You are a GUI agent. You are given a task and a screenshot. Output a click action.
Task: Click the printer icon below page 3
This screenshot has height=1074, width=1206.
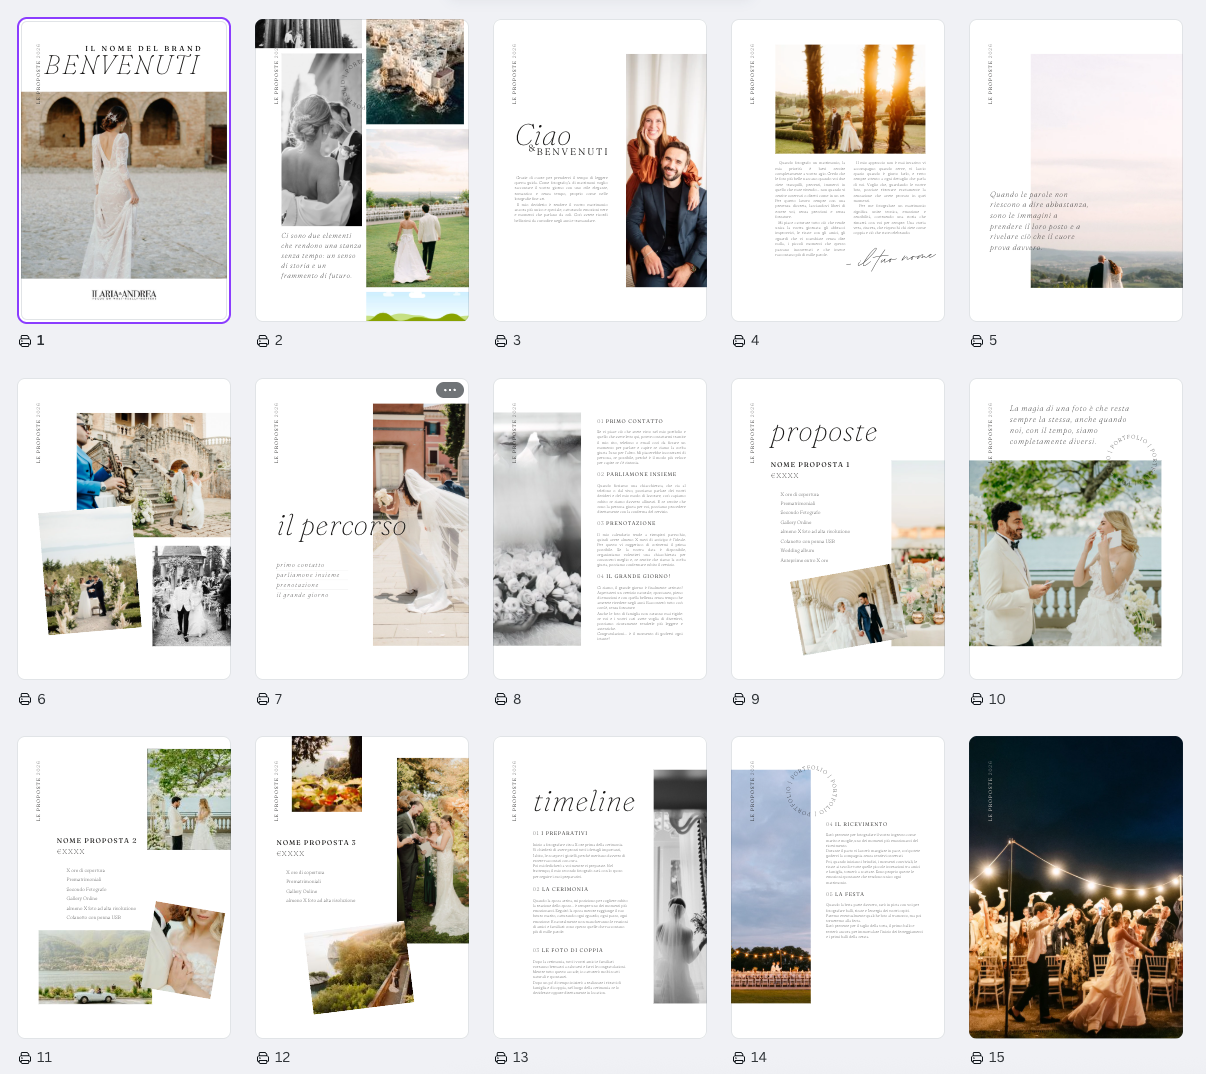pos(501,341)
